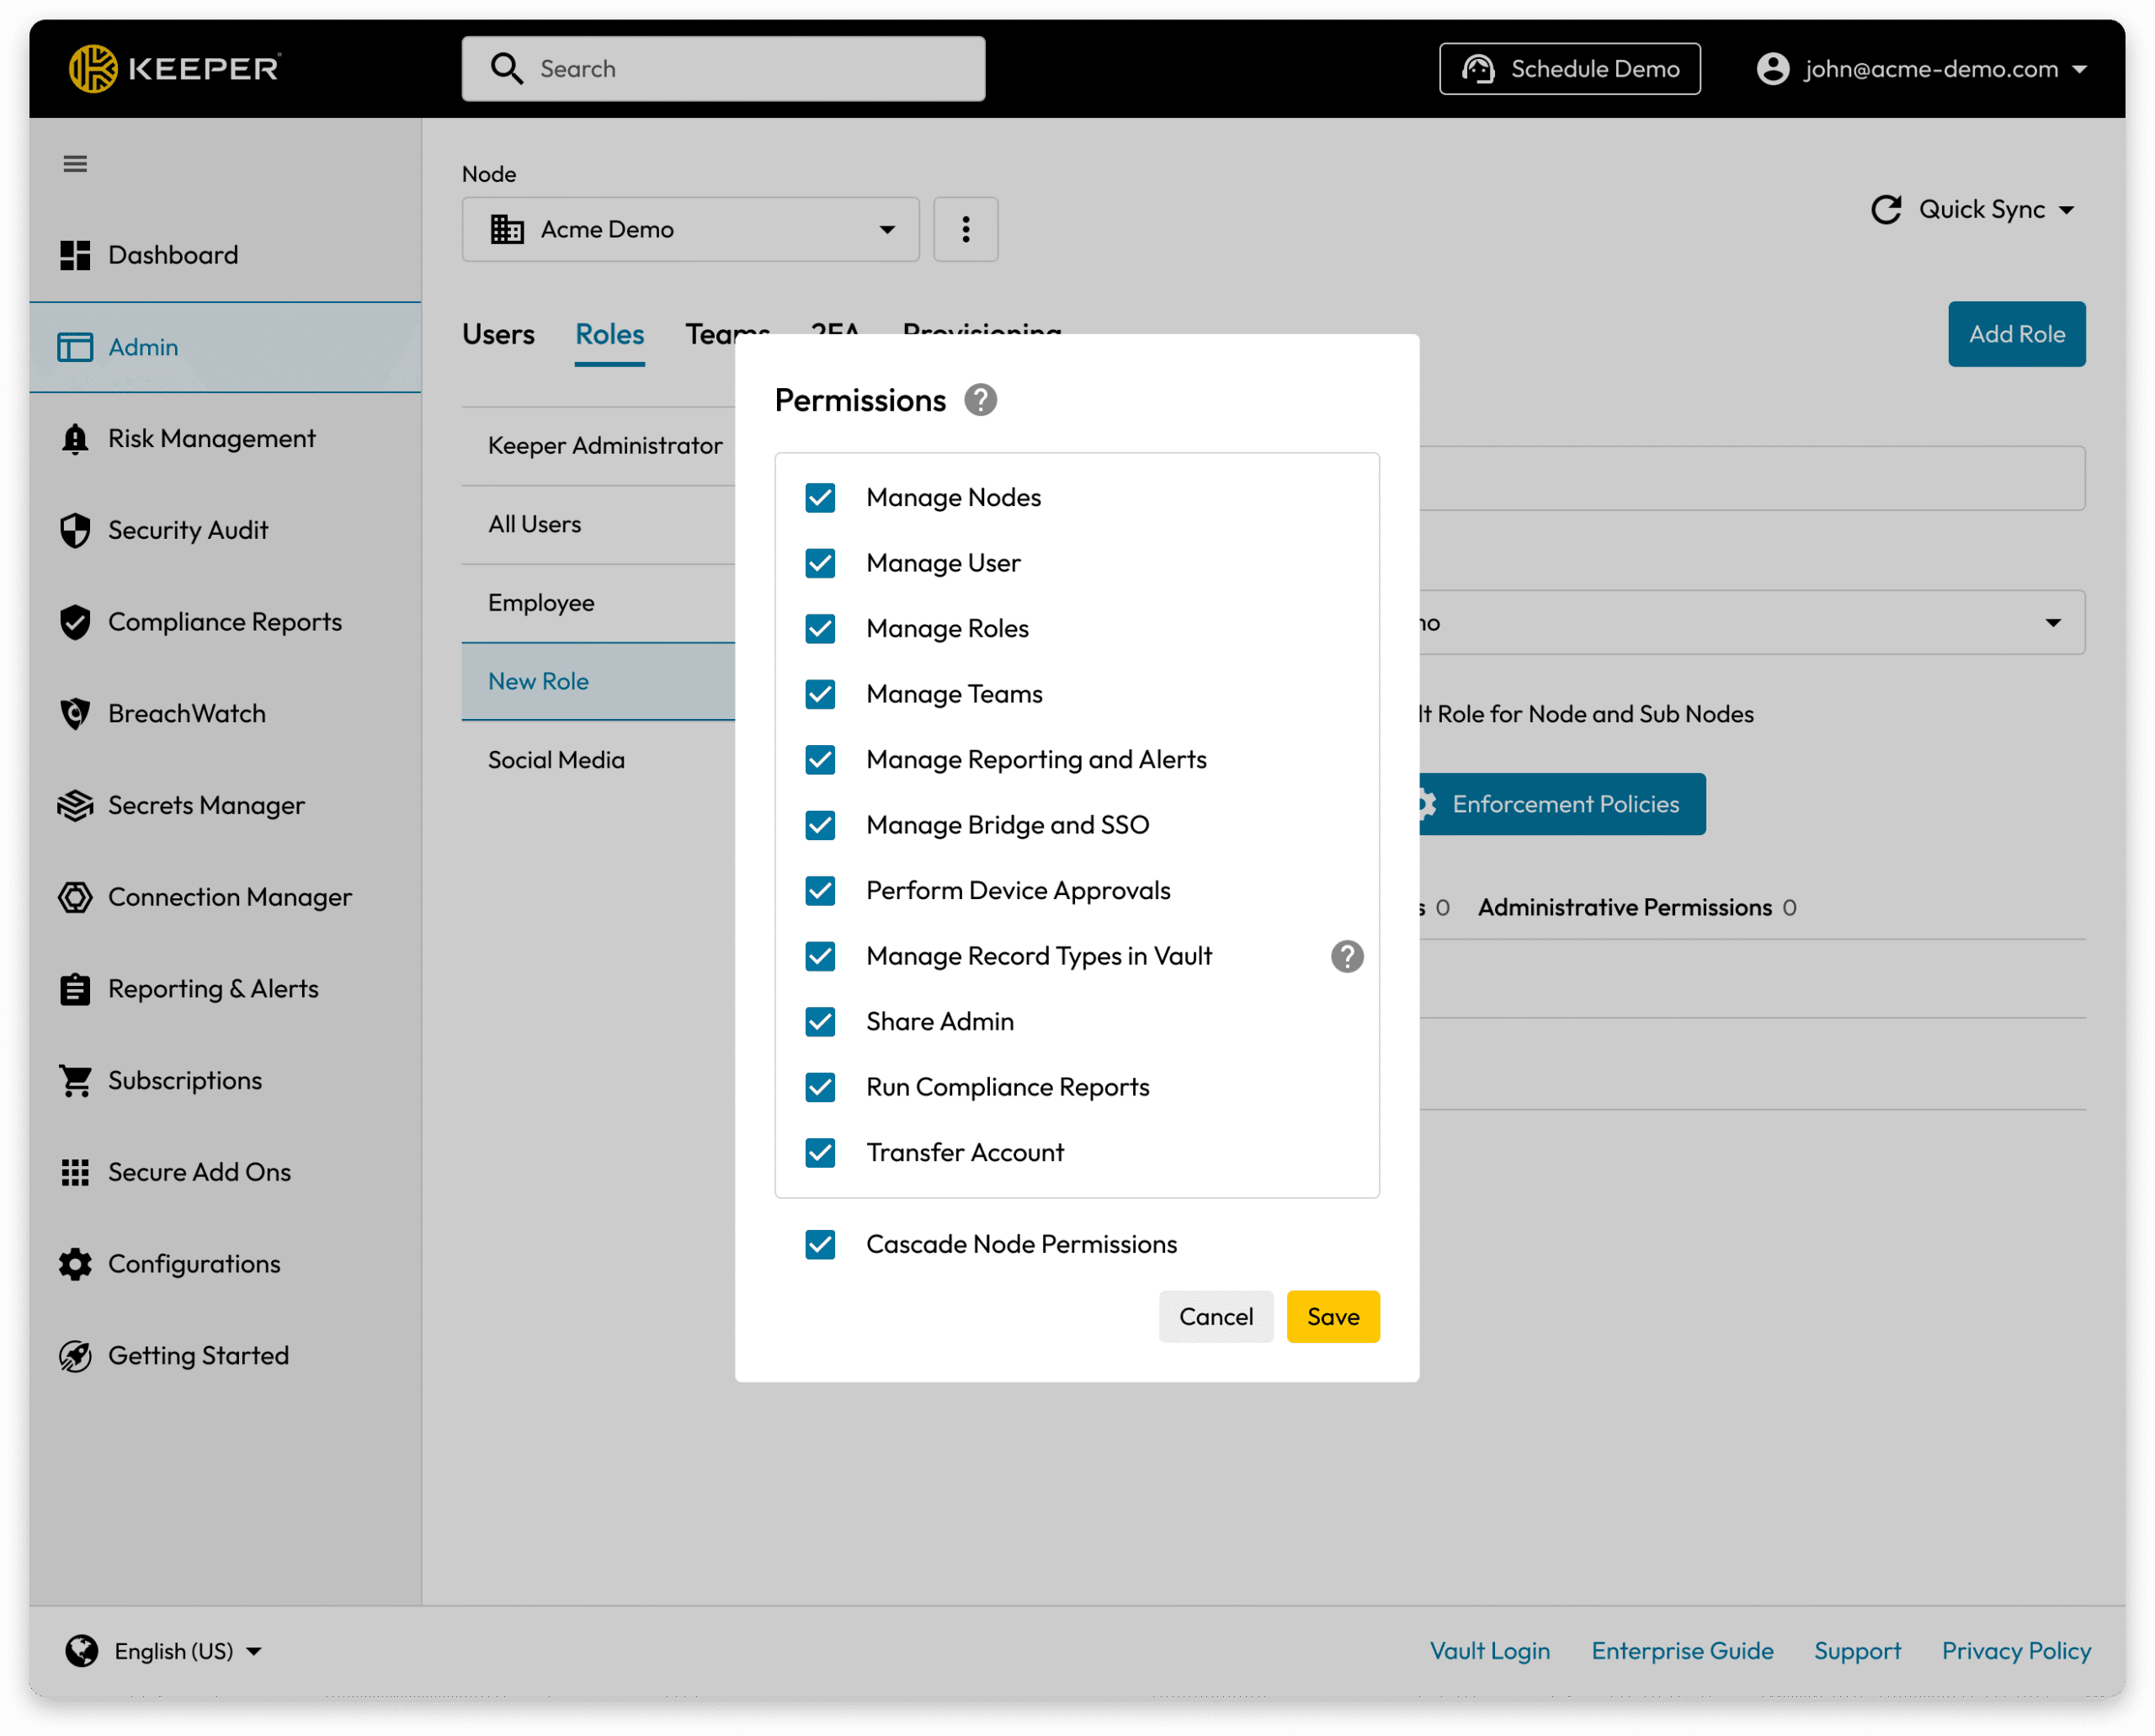Click the hamburger menu icon in the sidebar
2155x1736 pixels.
pyautogui.click(x=75, y=164)
